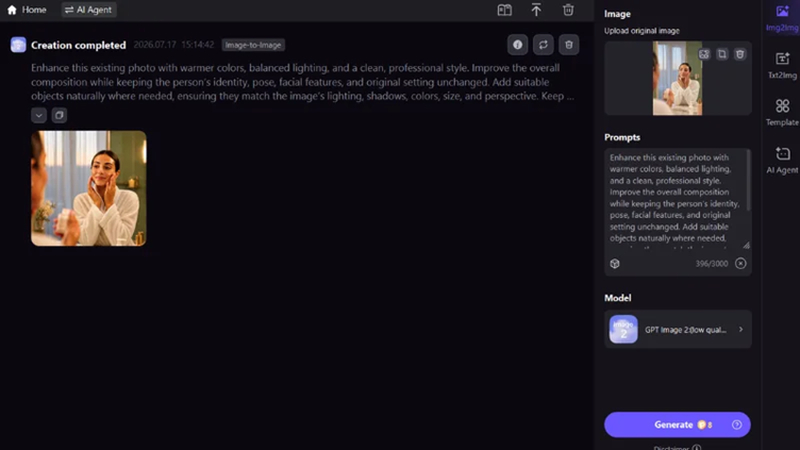Go to Home tab
Screen dimensions: 800x450
click(27, 10)
